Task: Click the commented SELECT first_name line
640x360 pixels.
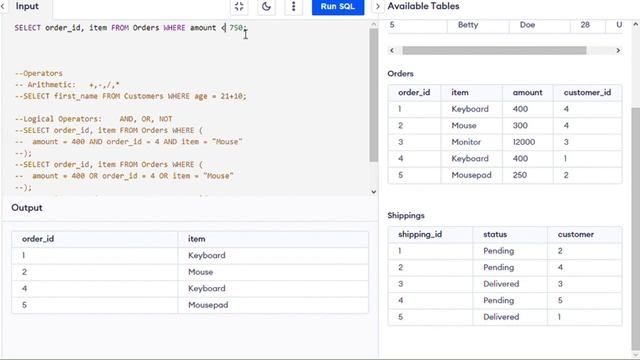Action: point(131,96)
